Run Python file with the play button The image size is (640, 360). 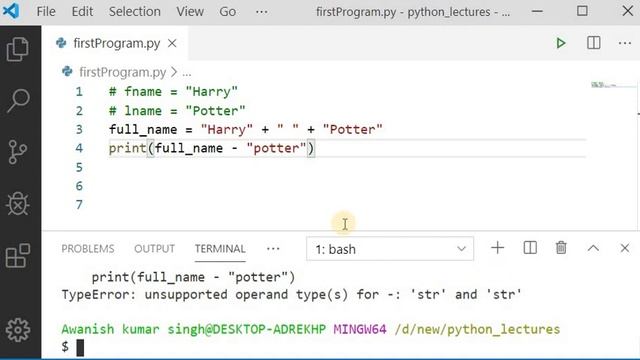click(561, 43)
